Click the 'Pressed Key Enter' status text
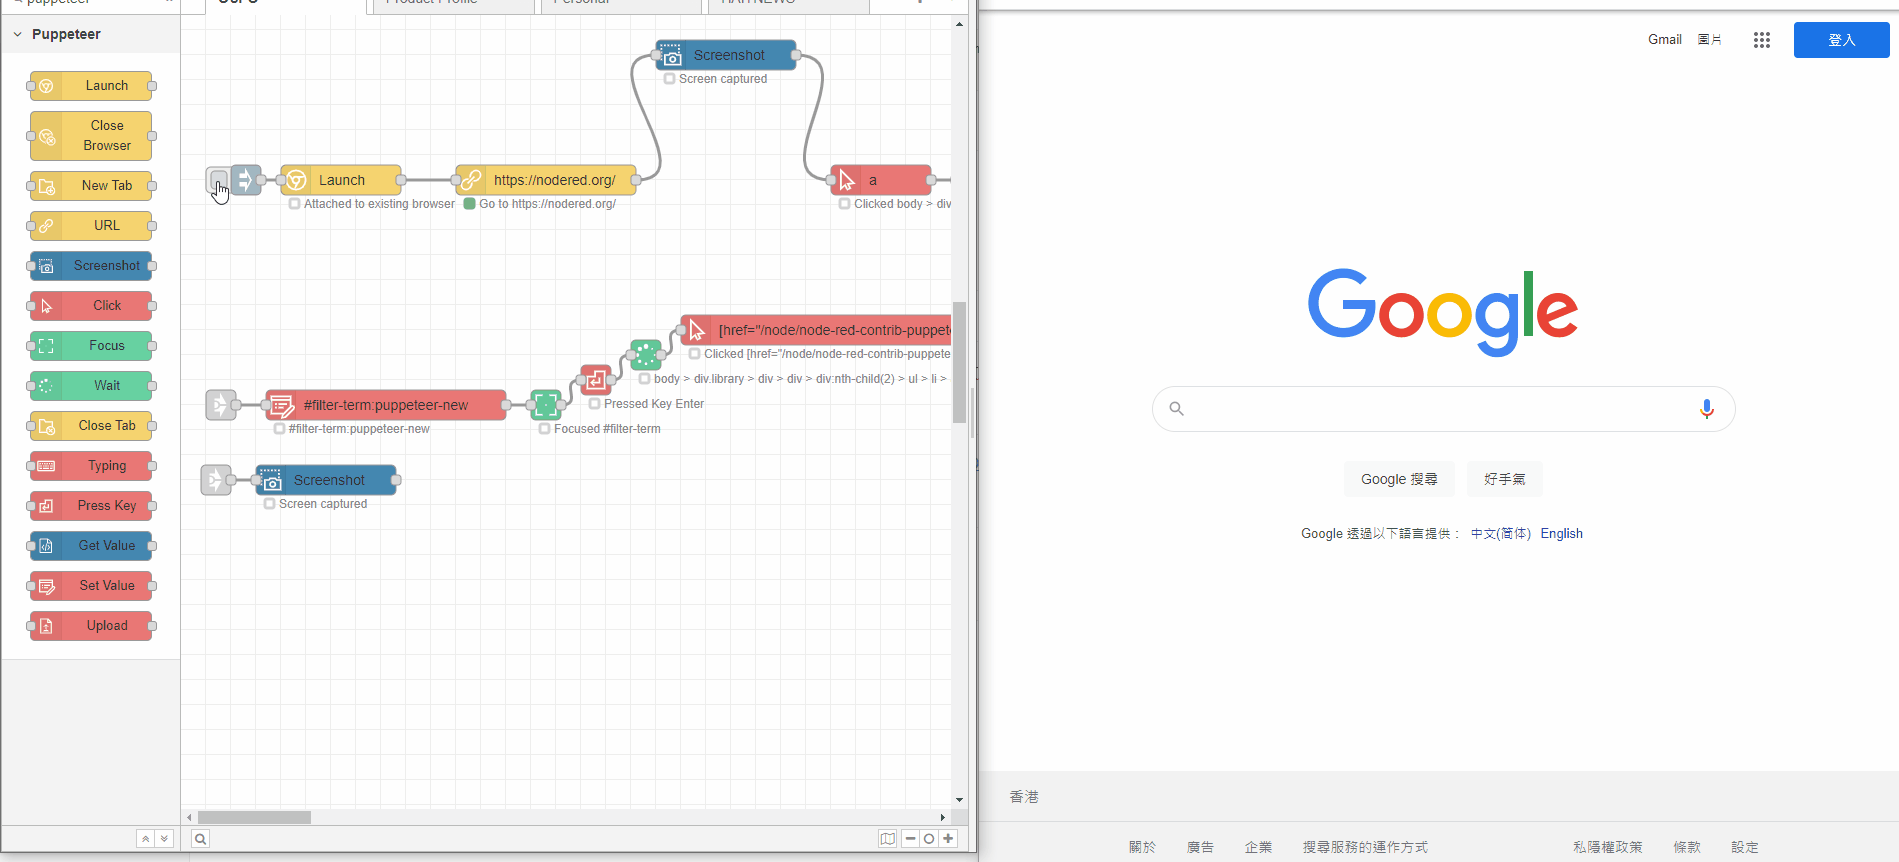This screenshot has width=1899, height=862. 654,404
